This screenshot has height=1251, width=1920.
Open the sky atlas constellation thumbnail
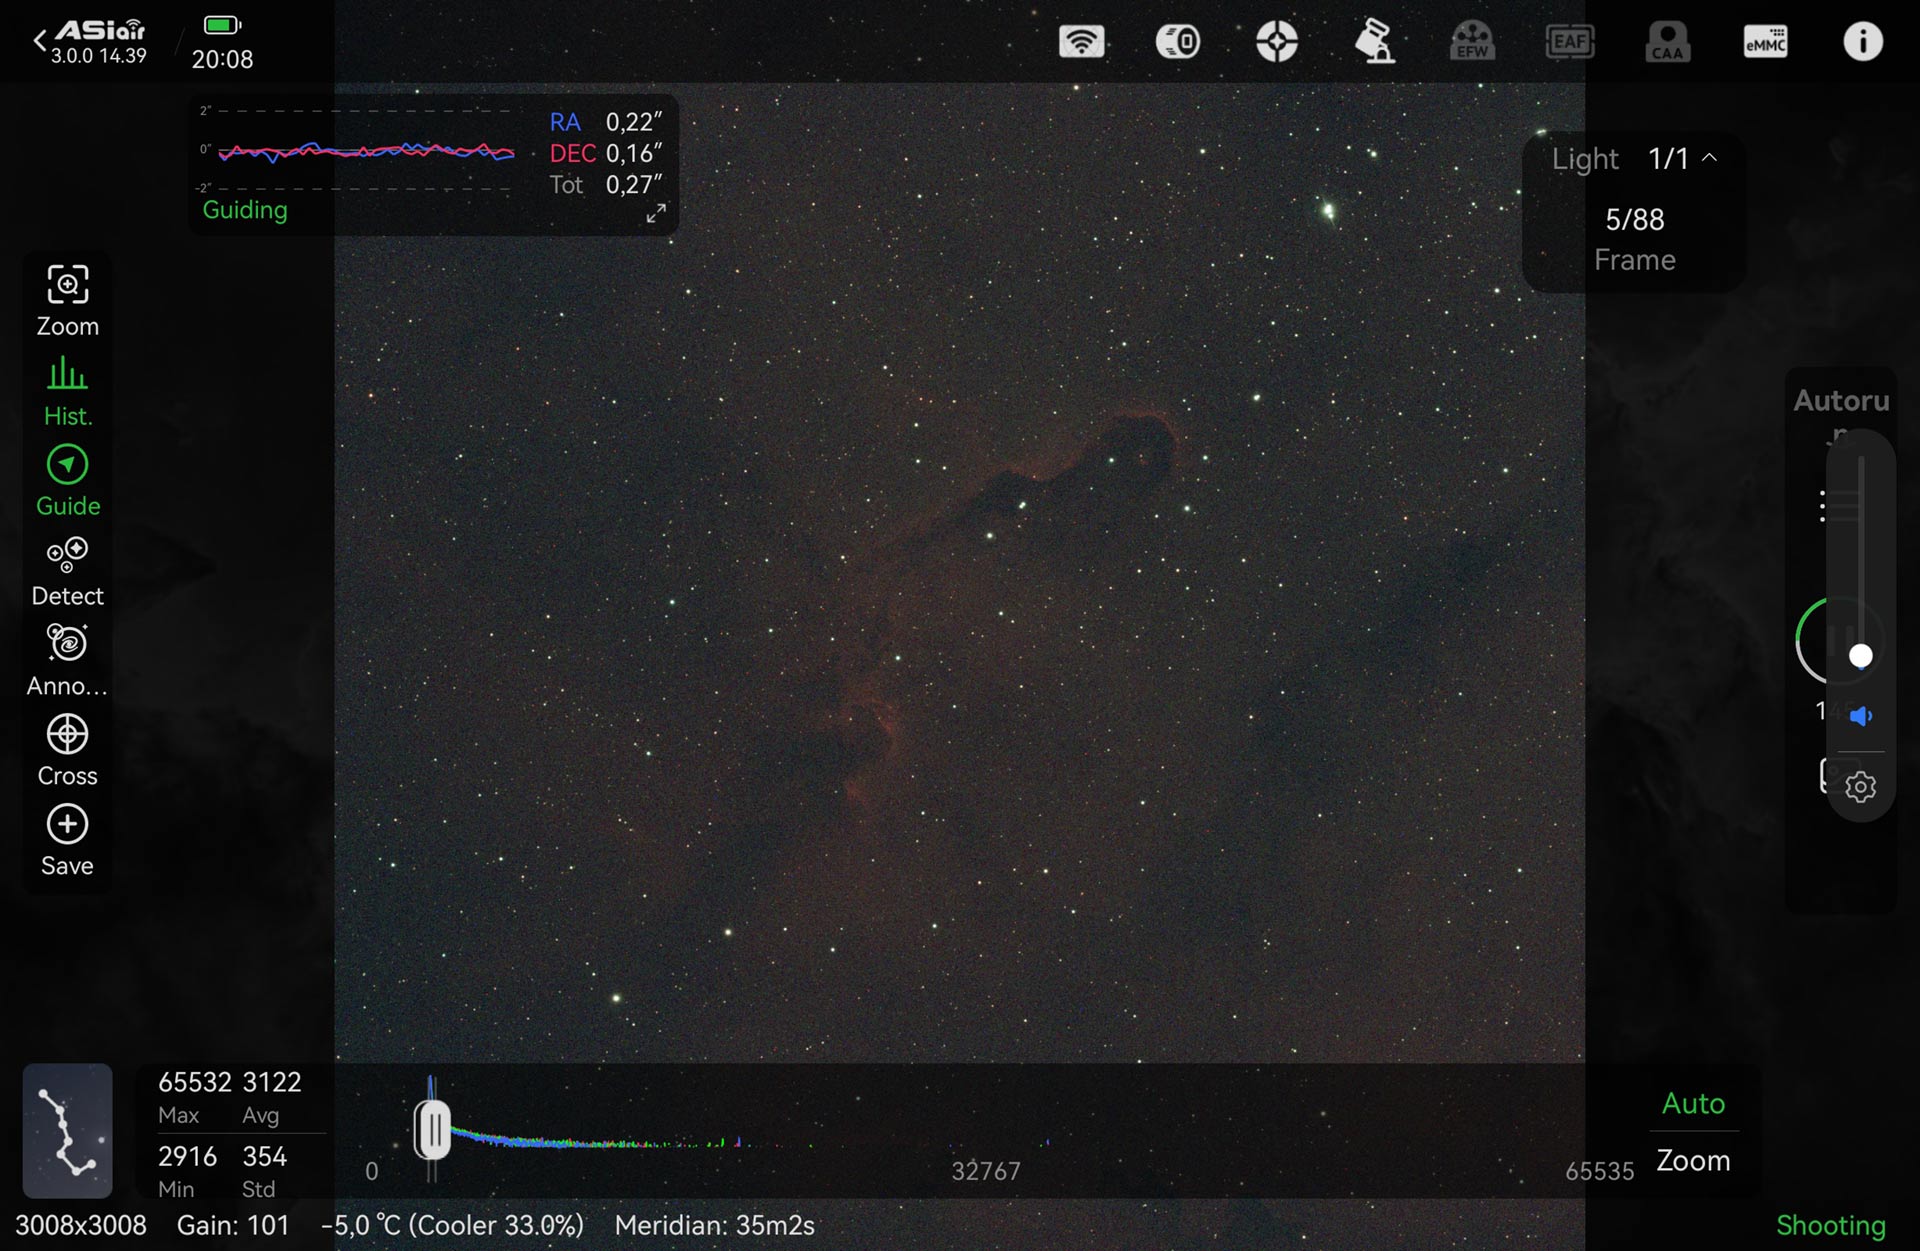(68, 1130)
